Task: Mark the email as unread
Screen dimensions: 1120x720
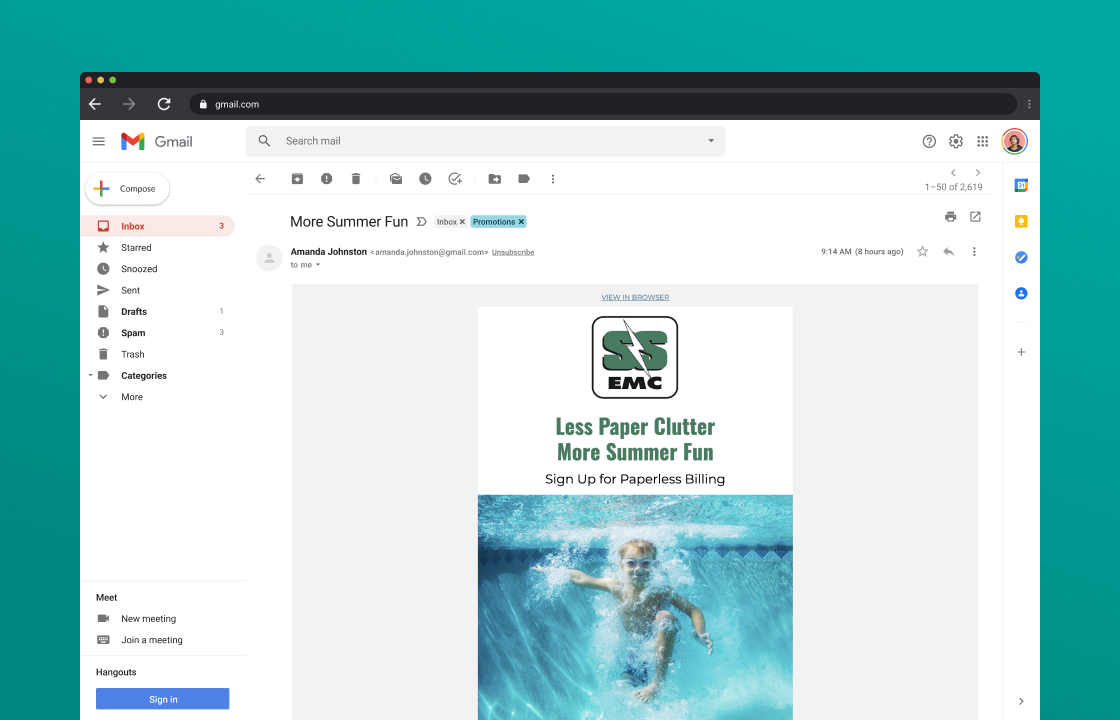Action: point(396,179)
